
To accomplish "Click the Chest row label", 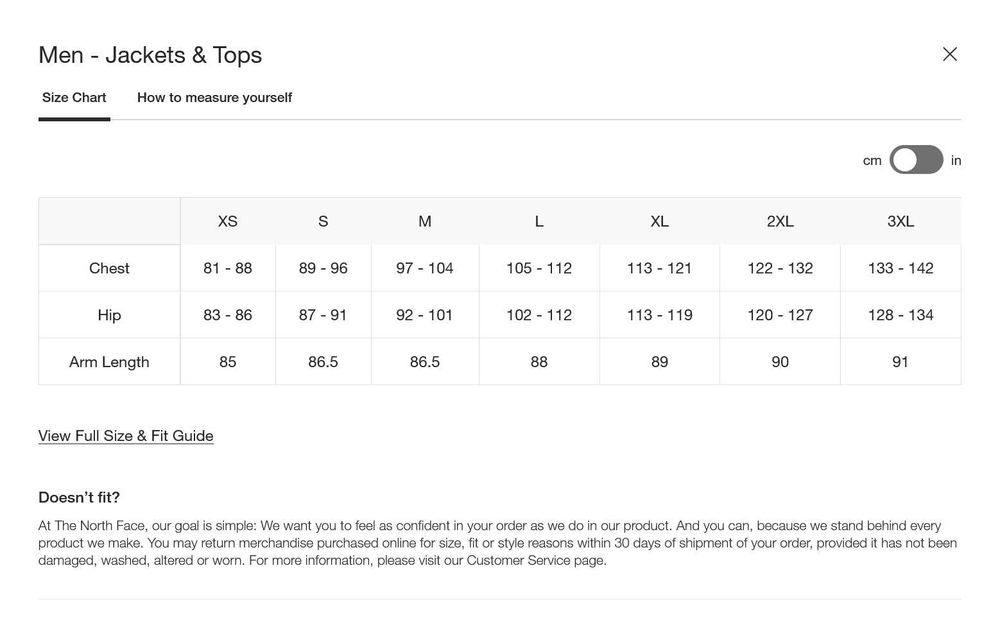I will pyautogui.click(x=109, y=268).
